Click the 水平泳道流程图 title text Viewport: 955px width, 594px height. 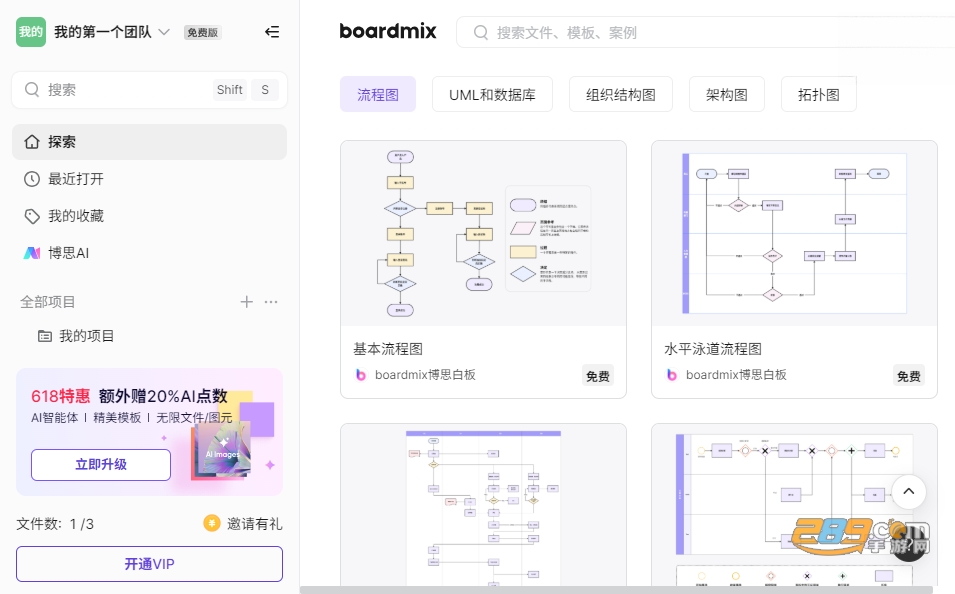pyautogui.click(x=713, y=349)
